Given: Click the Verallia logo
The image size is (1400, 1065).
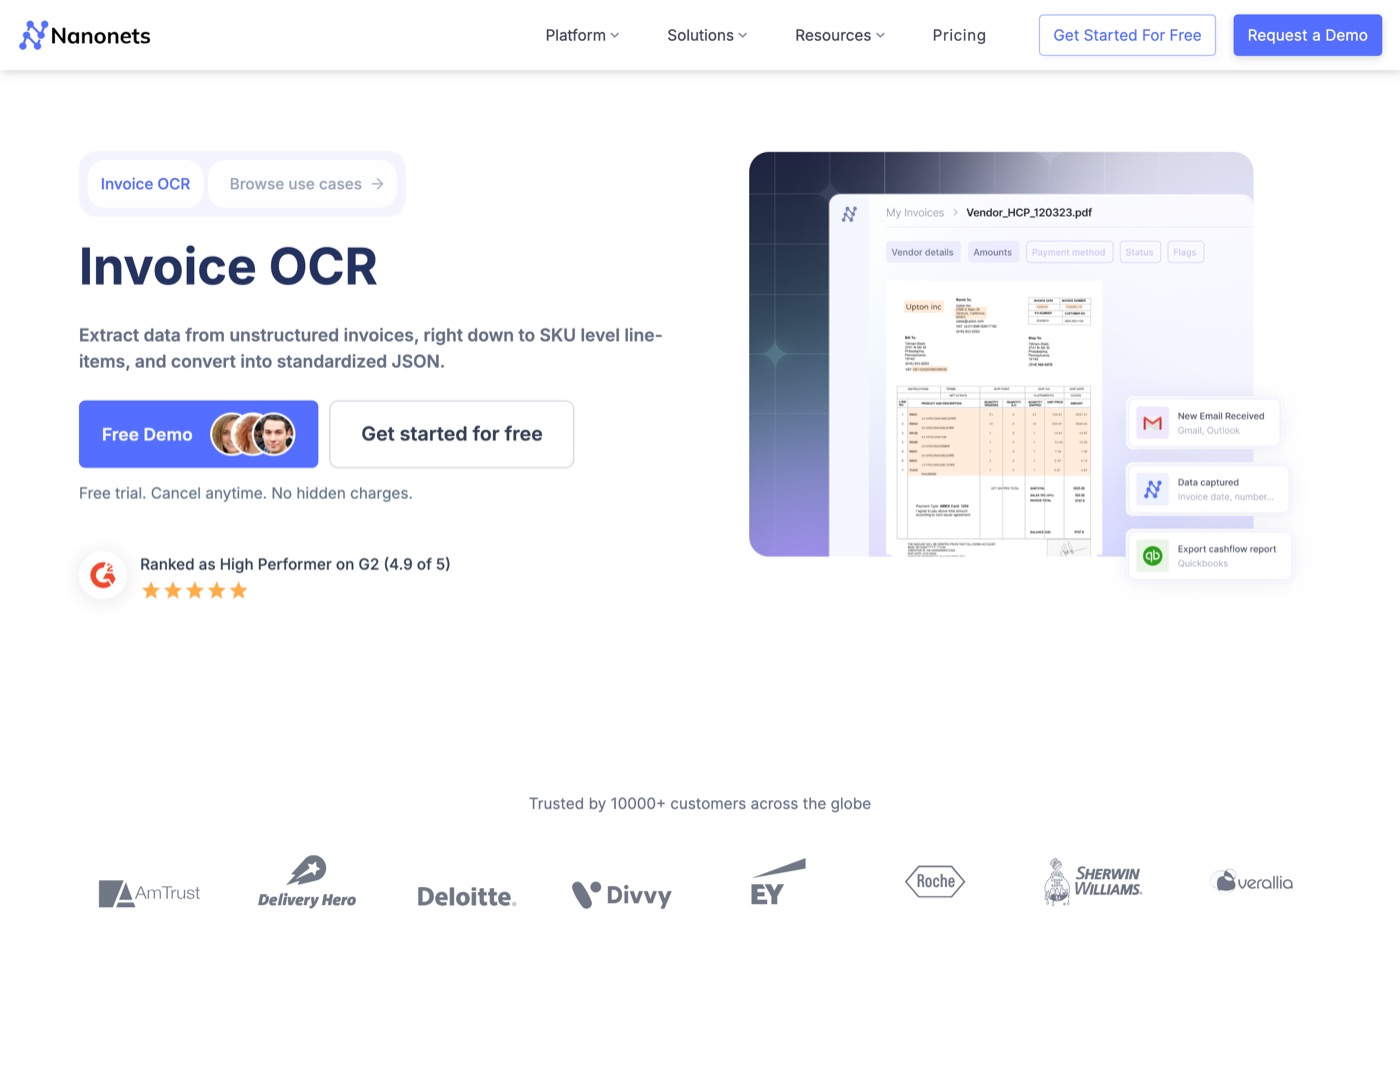Looking at the screenshot, I should click(x=1251, y=882).
